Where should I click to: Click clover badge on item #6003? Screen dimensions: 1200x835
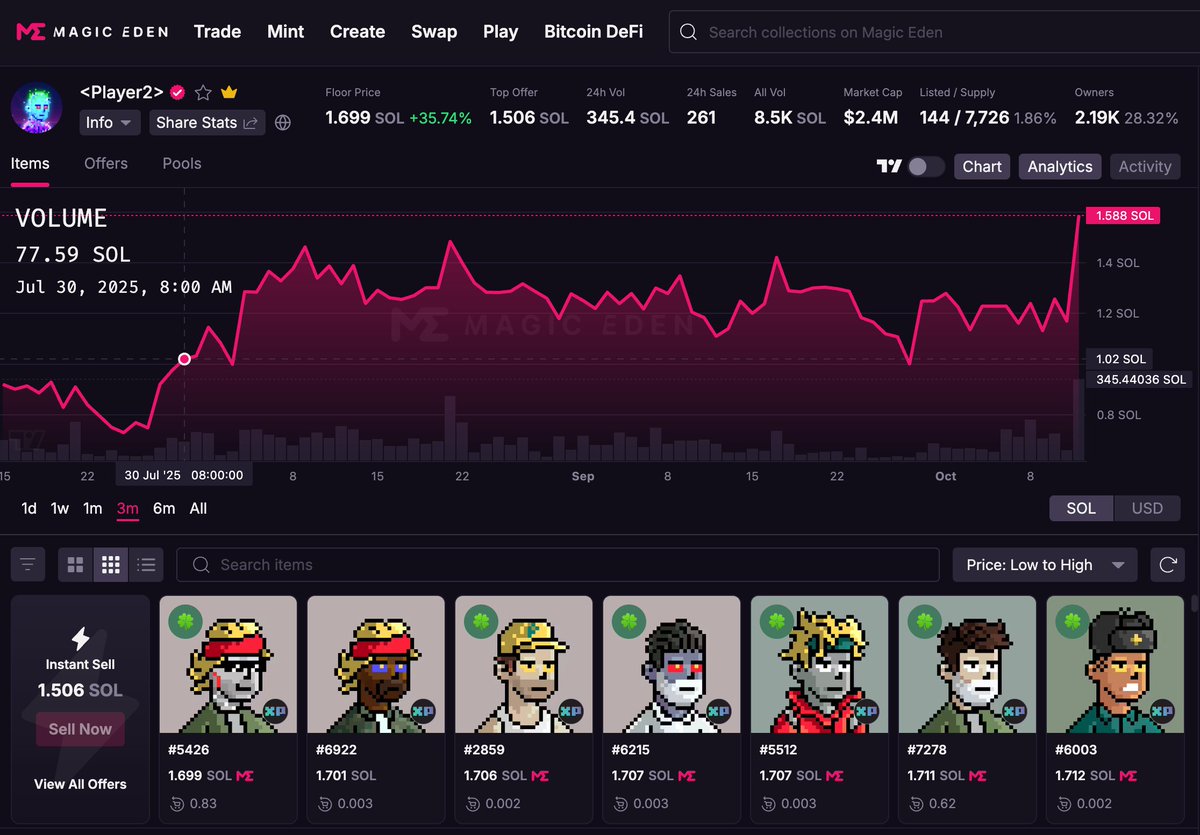(x=1071, y=621)
